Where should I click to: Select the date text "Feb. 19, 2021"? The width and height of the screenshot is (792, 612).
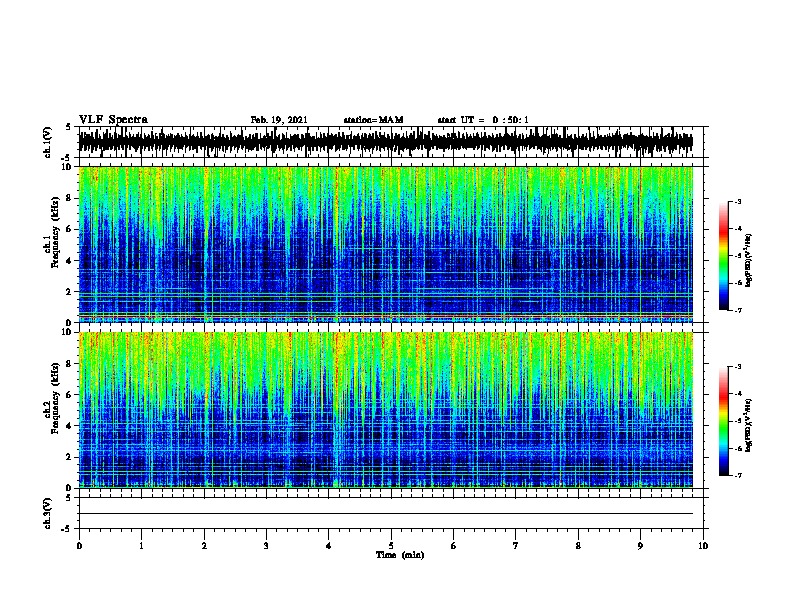click(x=279, y=120)
